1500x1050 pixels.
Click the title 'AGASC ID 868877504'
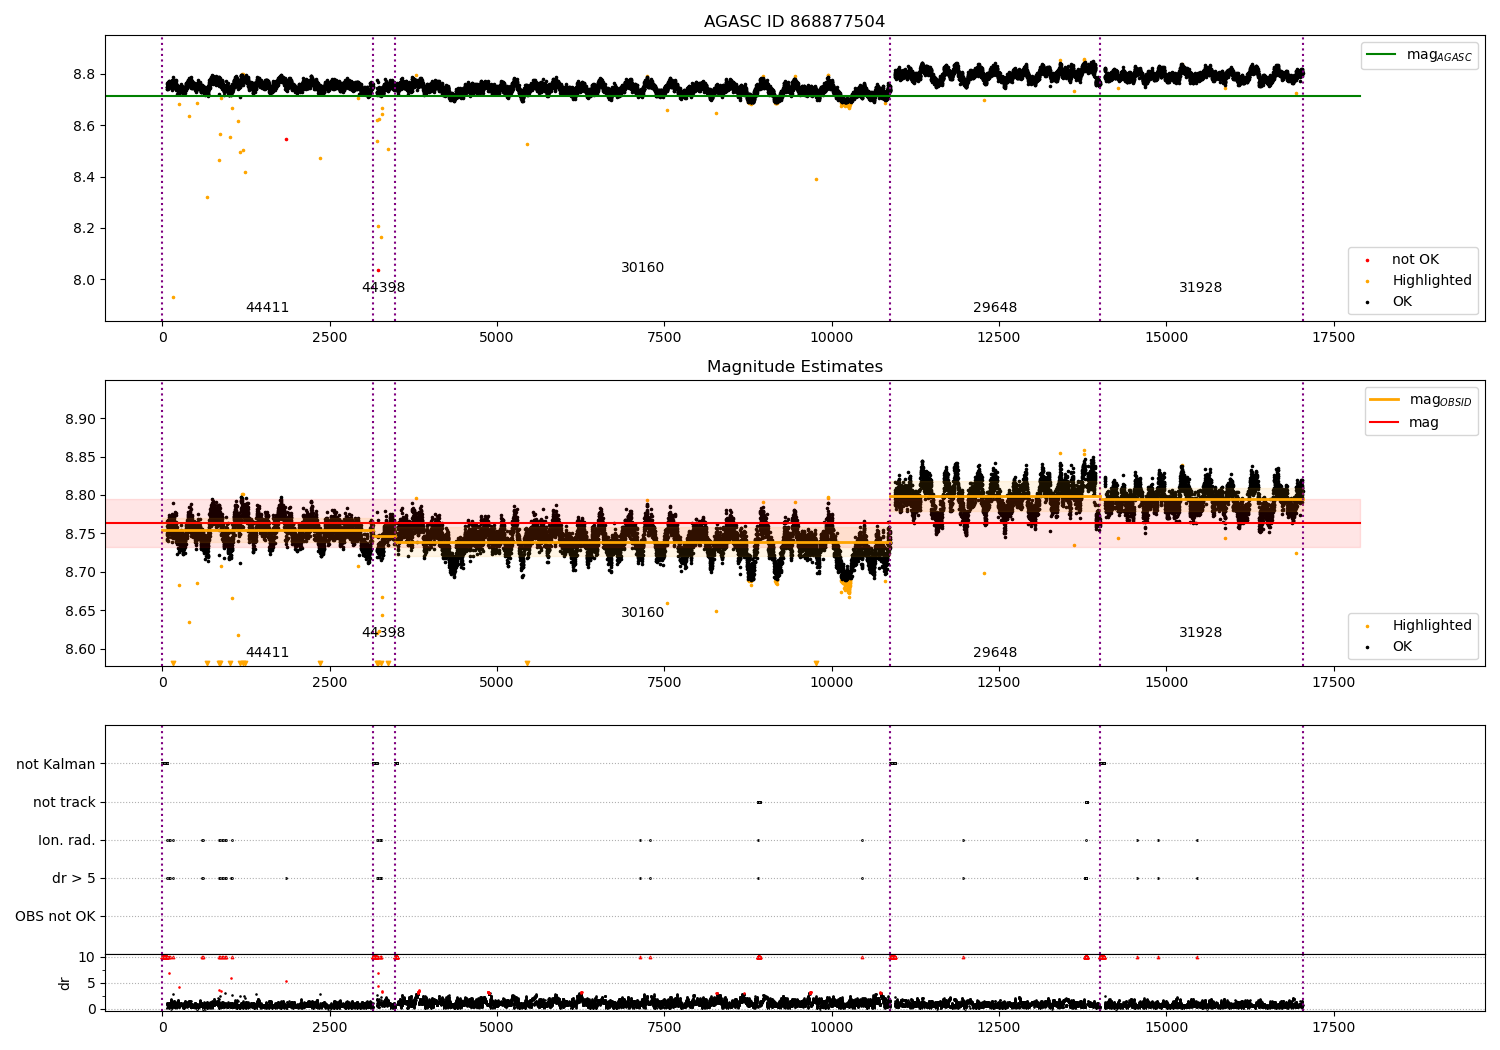pyautogui.click(x=794, y=21)
